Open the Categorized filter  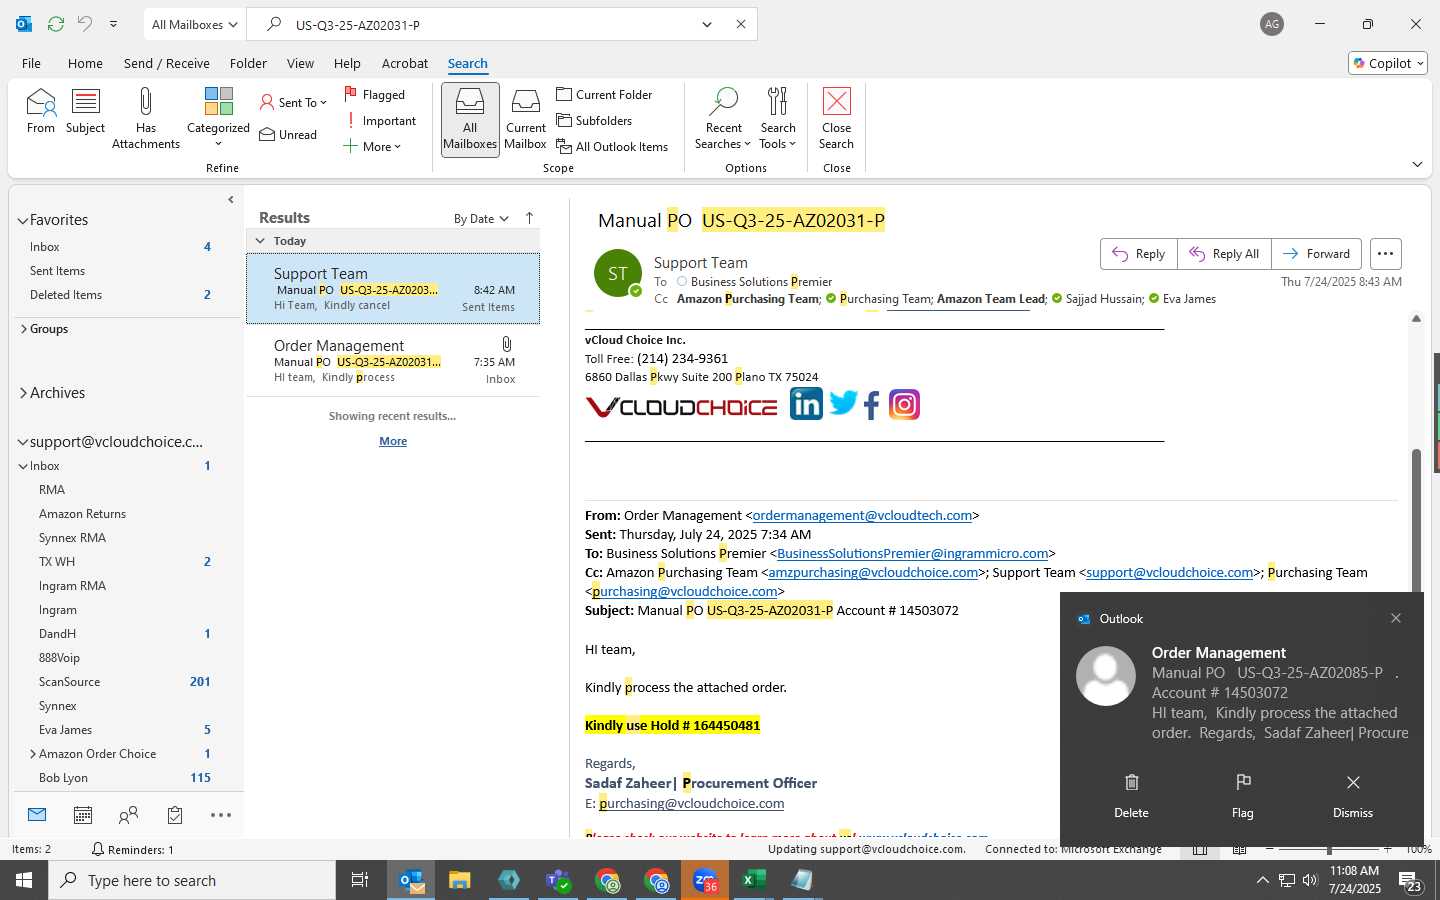[x=218, y=118]
